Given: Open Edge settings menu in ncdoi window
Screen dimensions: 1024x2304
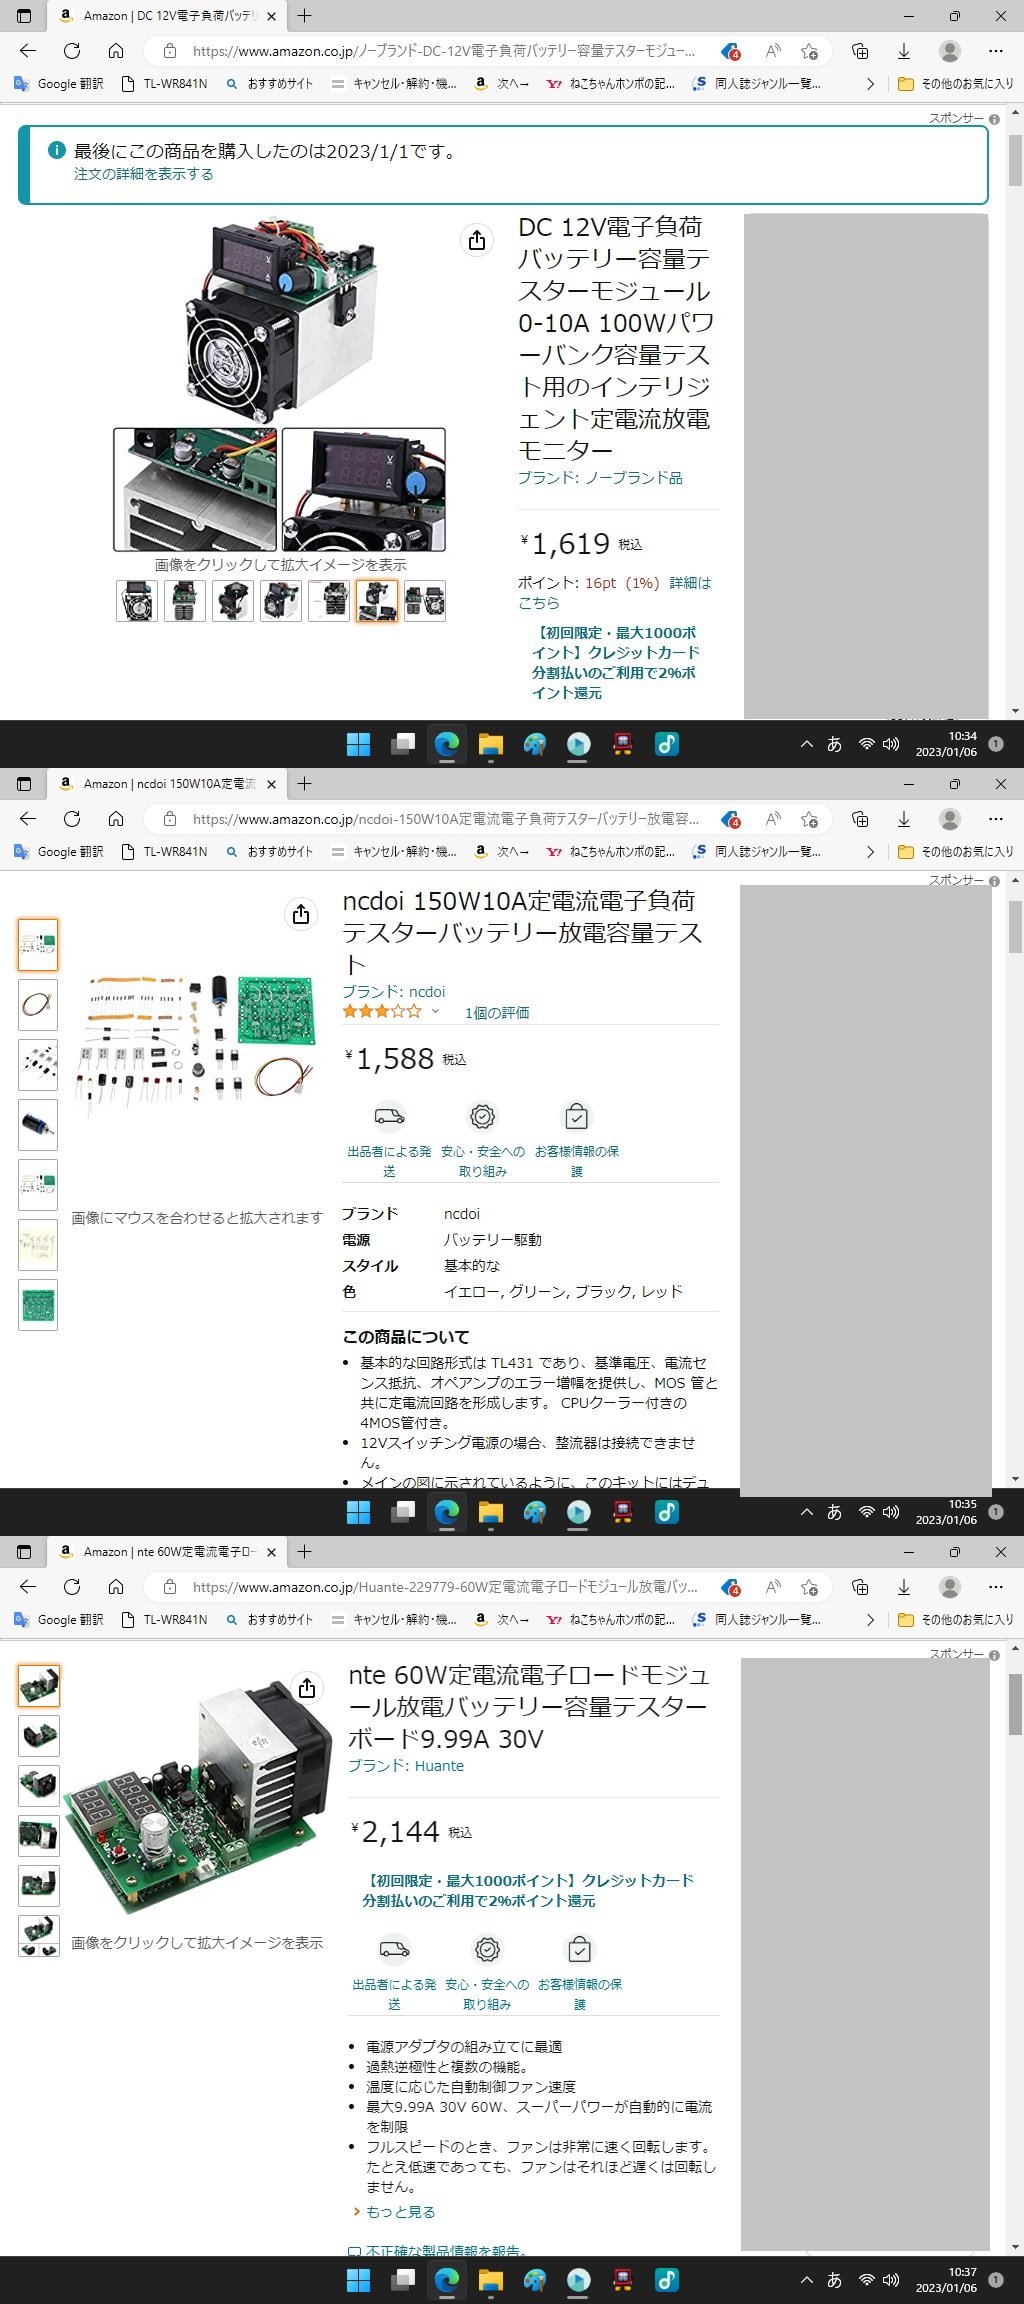Looking at the screenshot, I should pyautogui.click(x=996, y=819).
